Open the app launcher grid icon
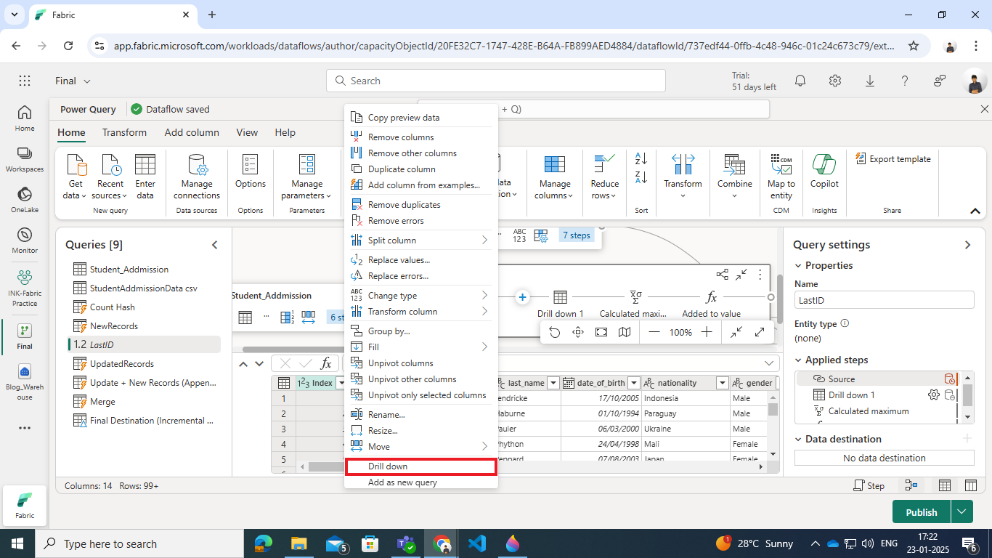 point(25,80)
